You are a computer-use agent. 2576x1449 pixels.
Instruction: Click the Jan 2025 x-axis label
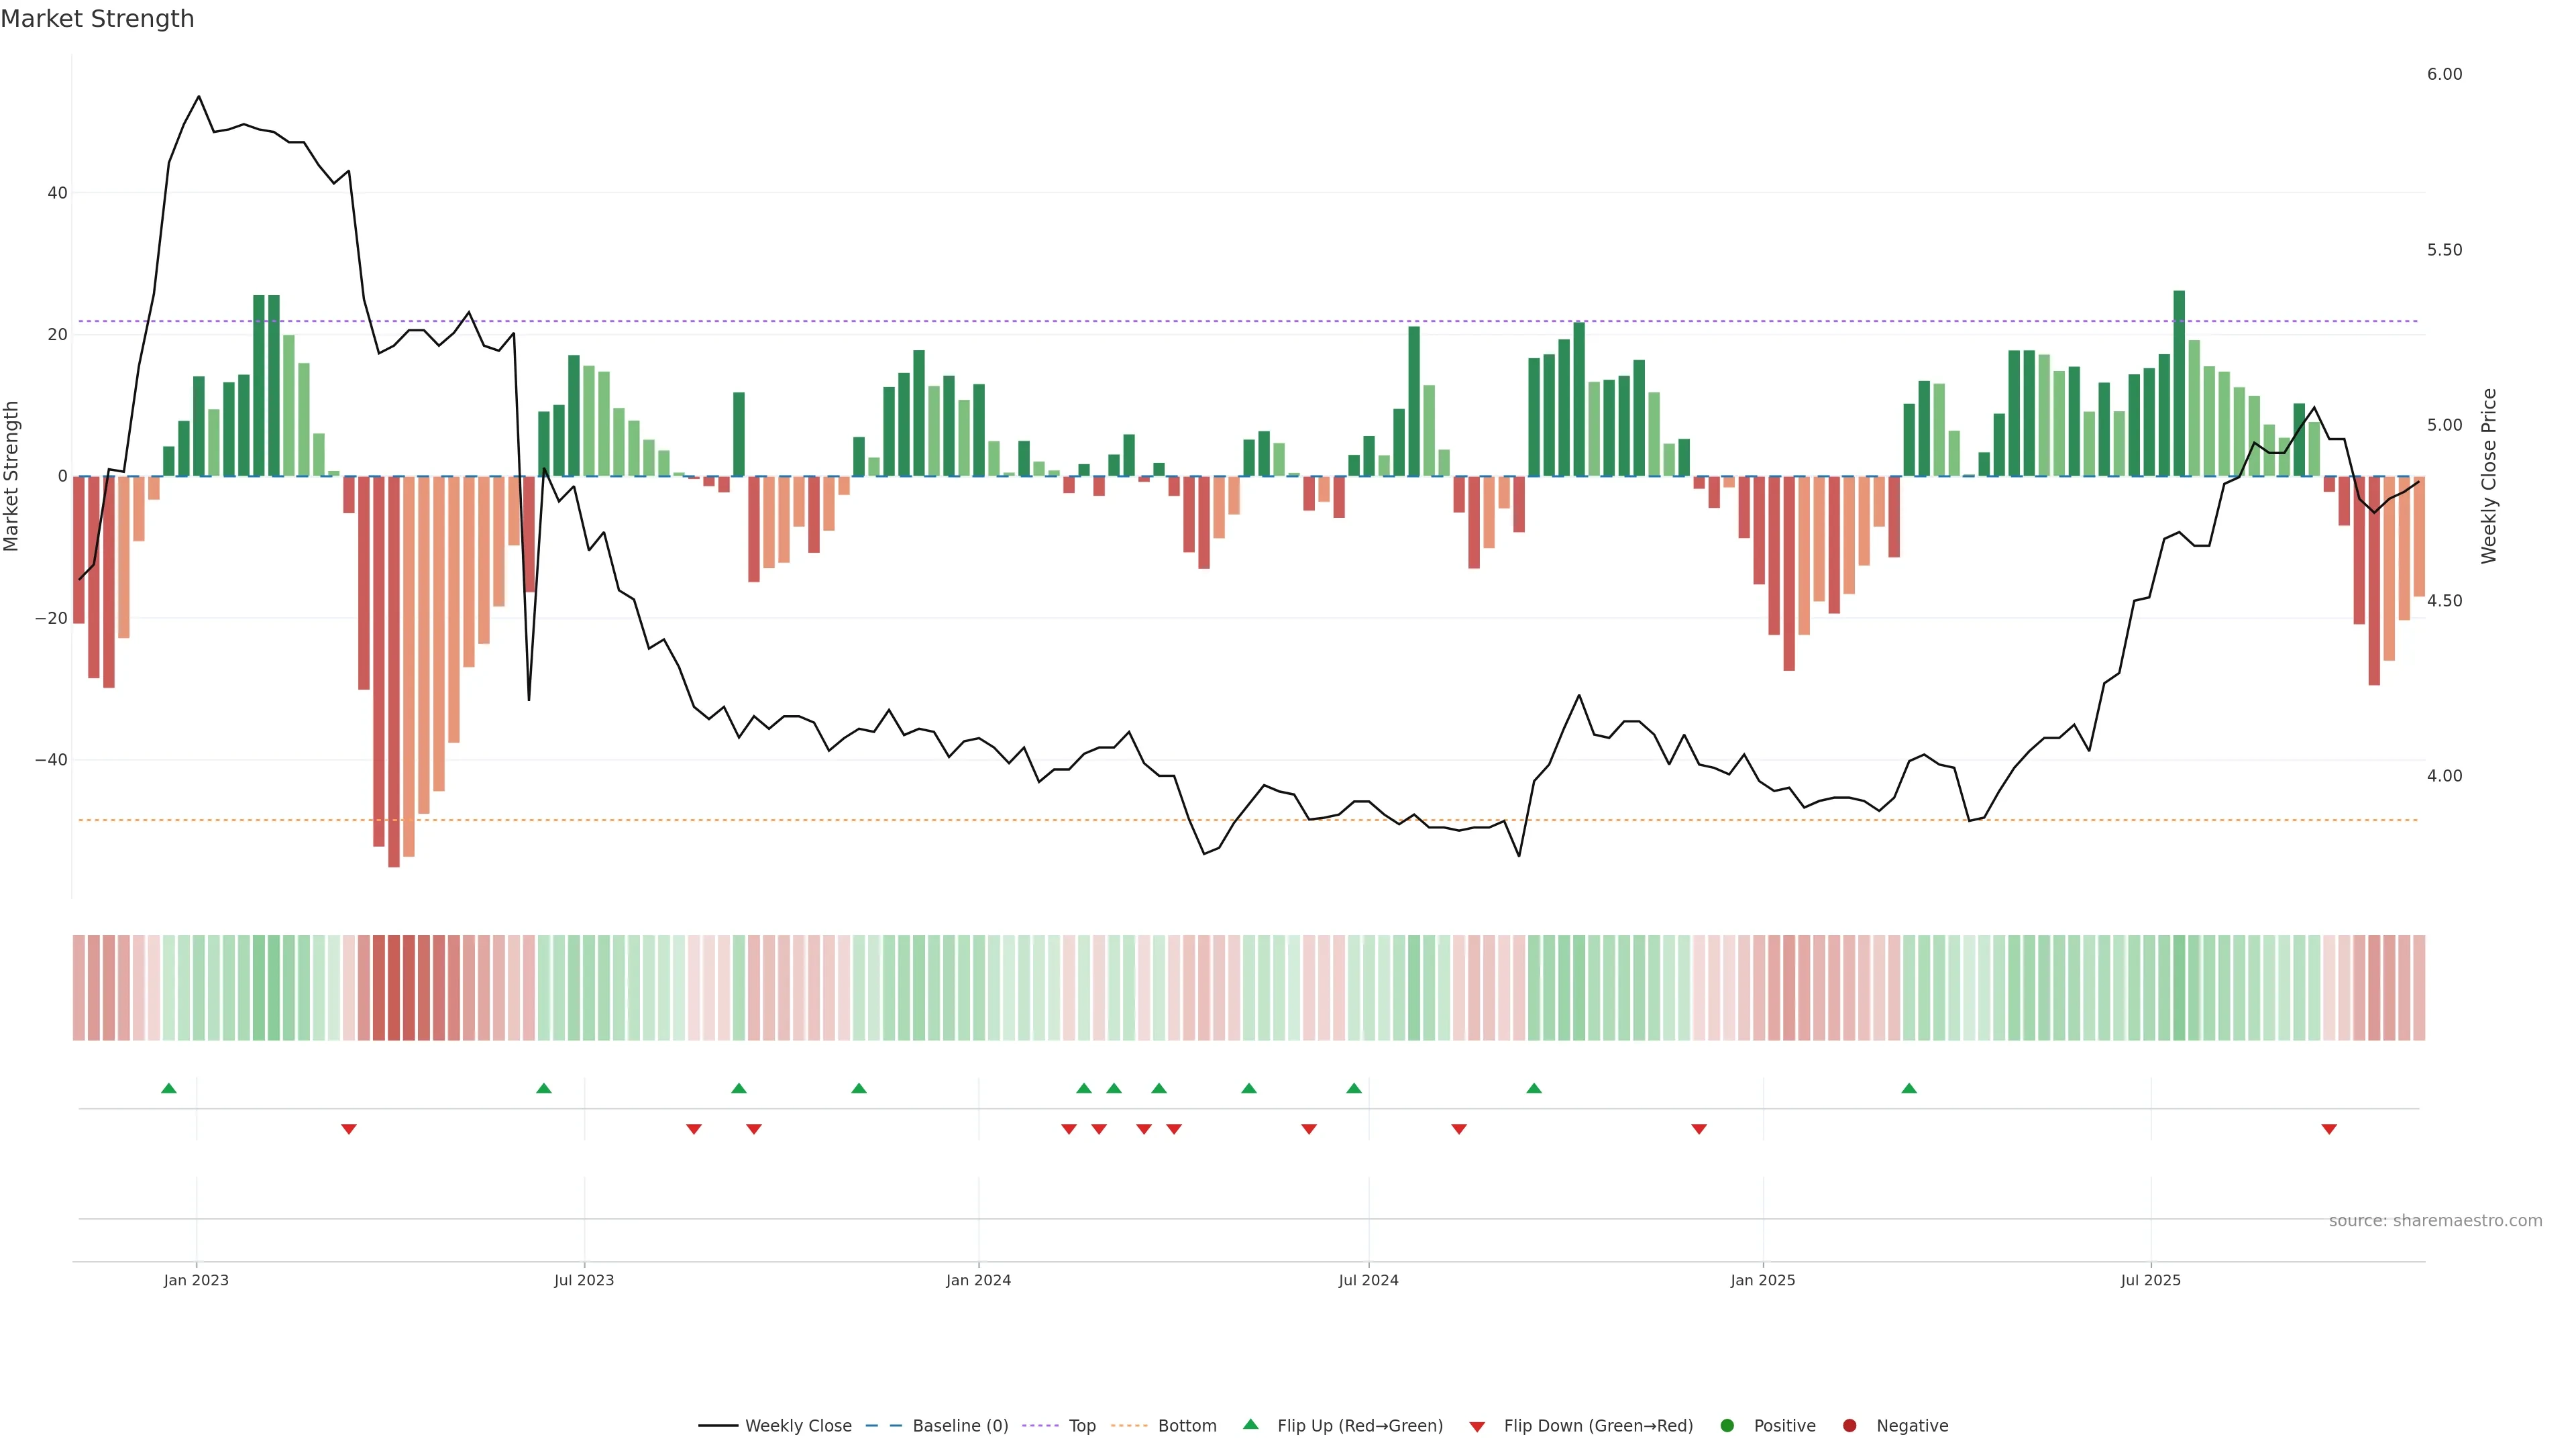coord(1763,1280)
